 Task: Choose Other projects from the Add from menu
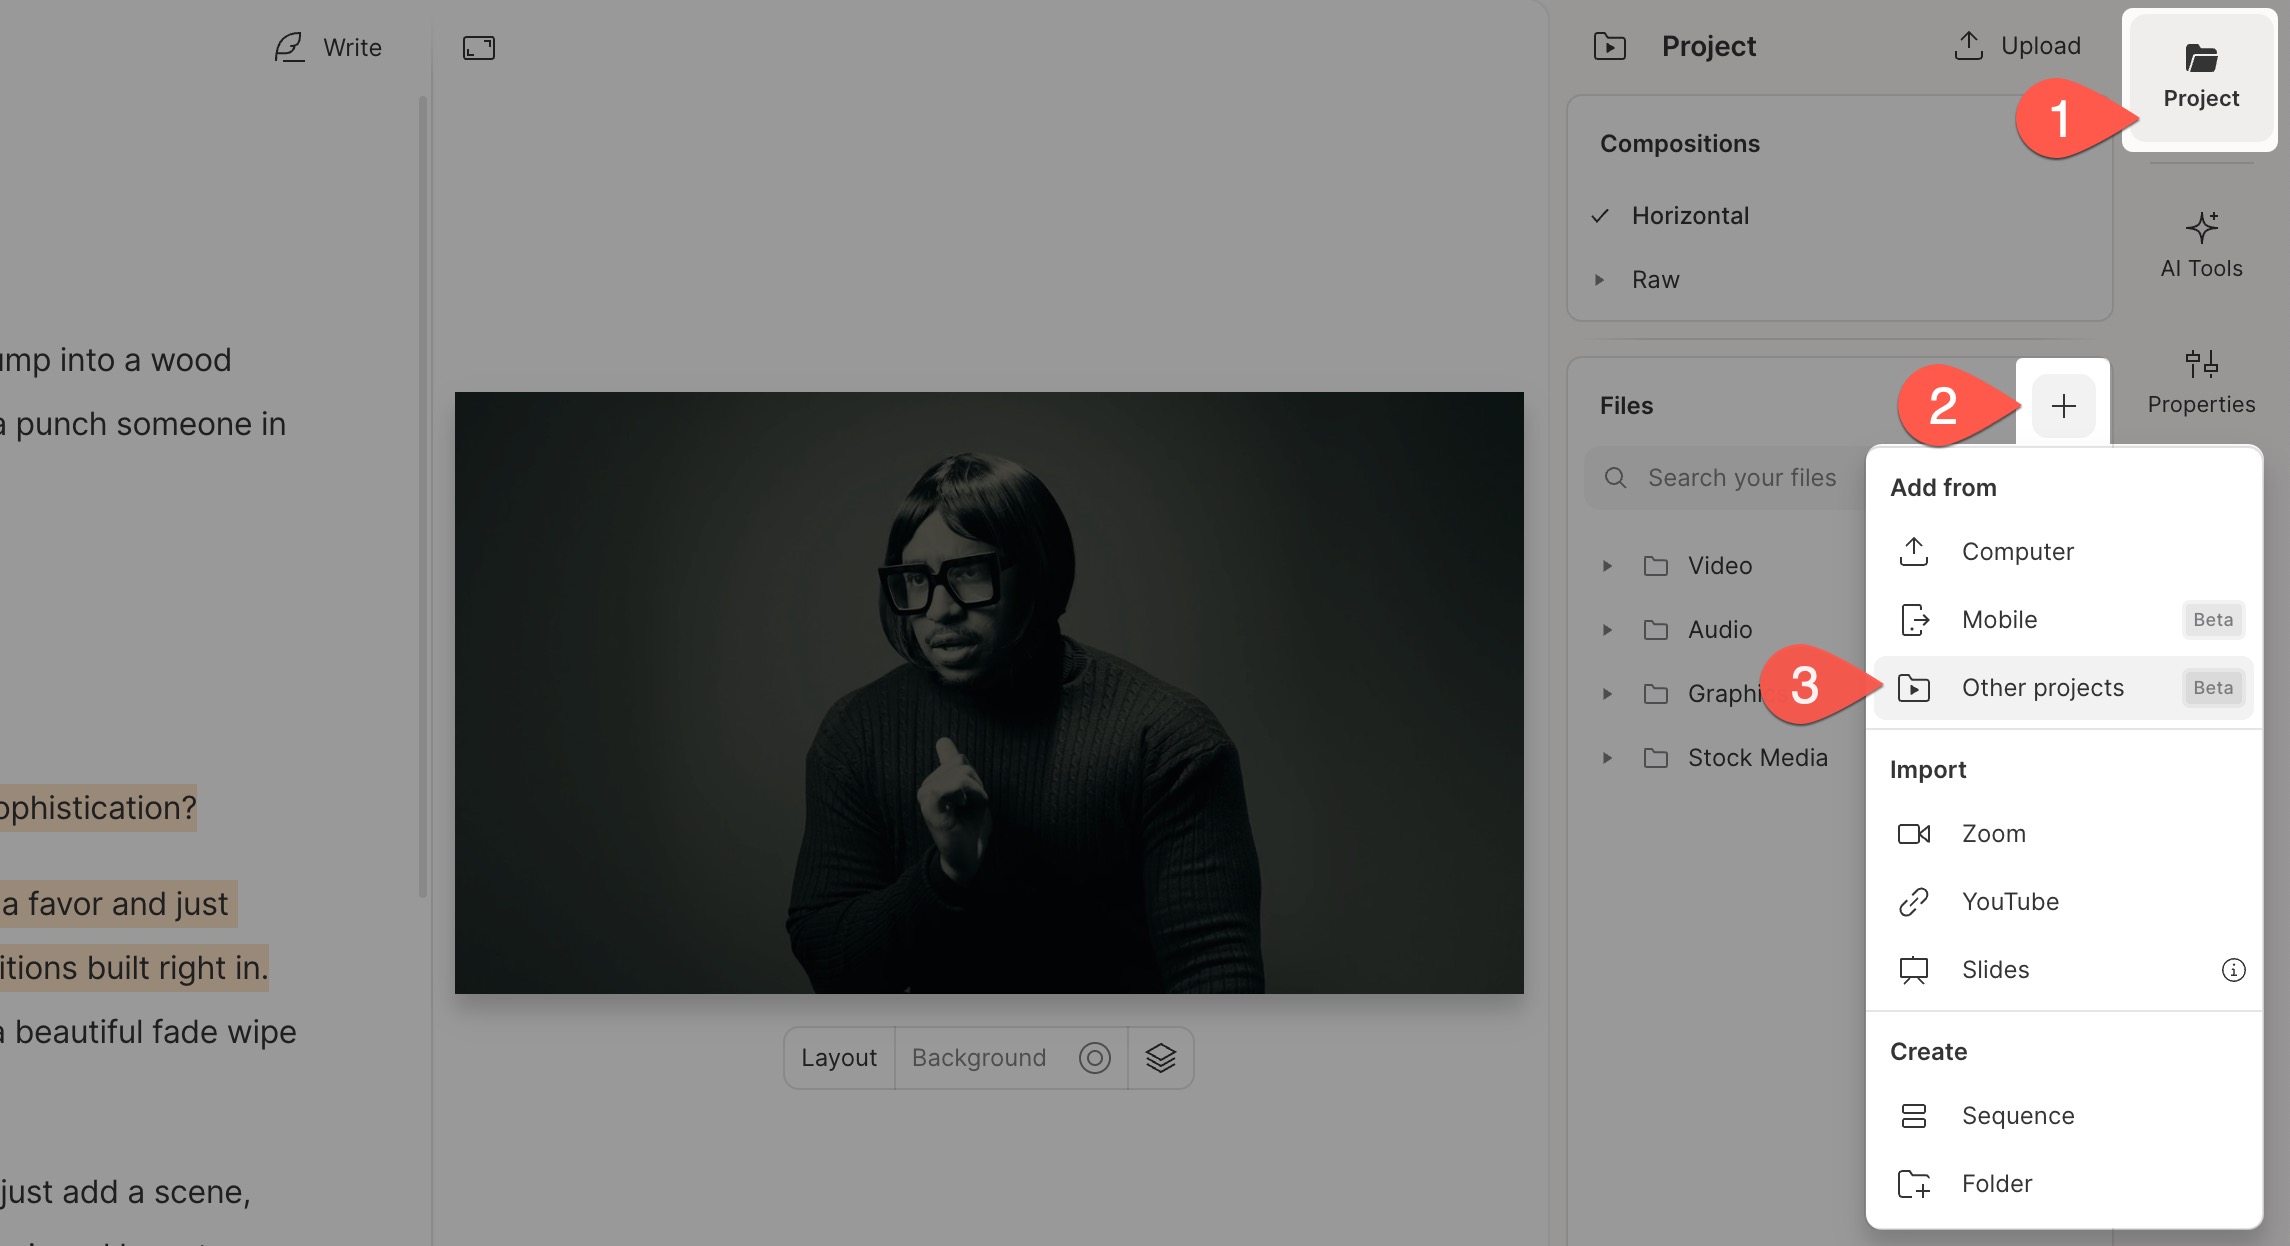2043,687
